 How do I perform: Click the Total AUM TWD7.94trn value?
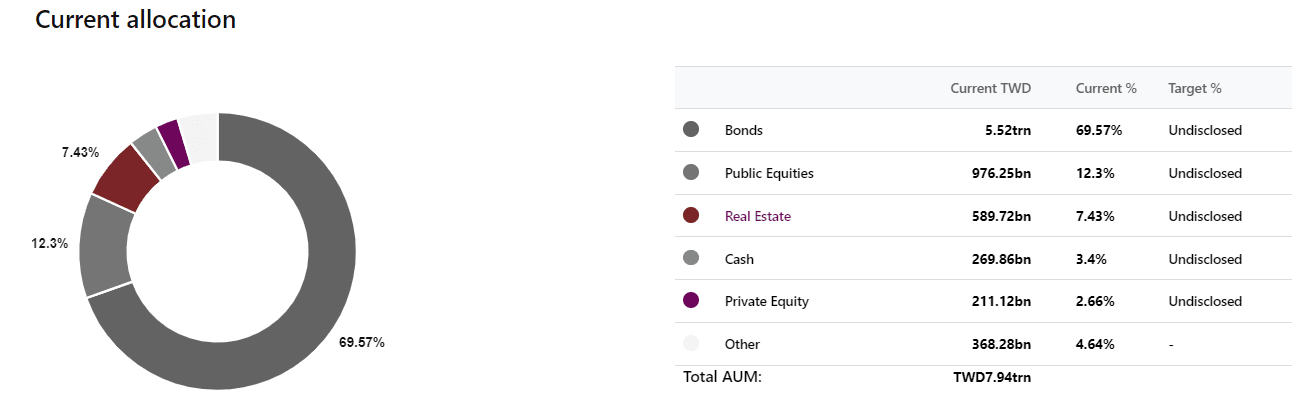(992, 377)
